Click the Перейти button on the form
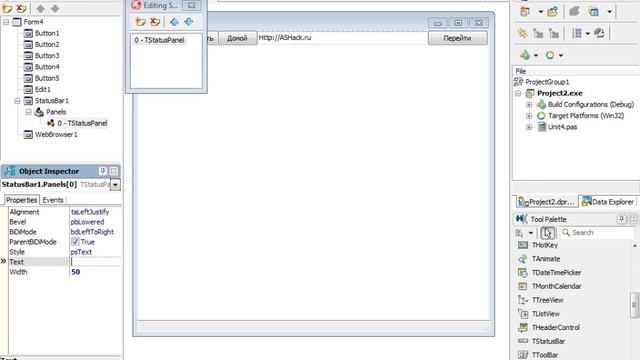 (x=458, y=38)
